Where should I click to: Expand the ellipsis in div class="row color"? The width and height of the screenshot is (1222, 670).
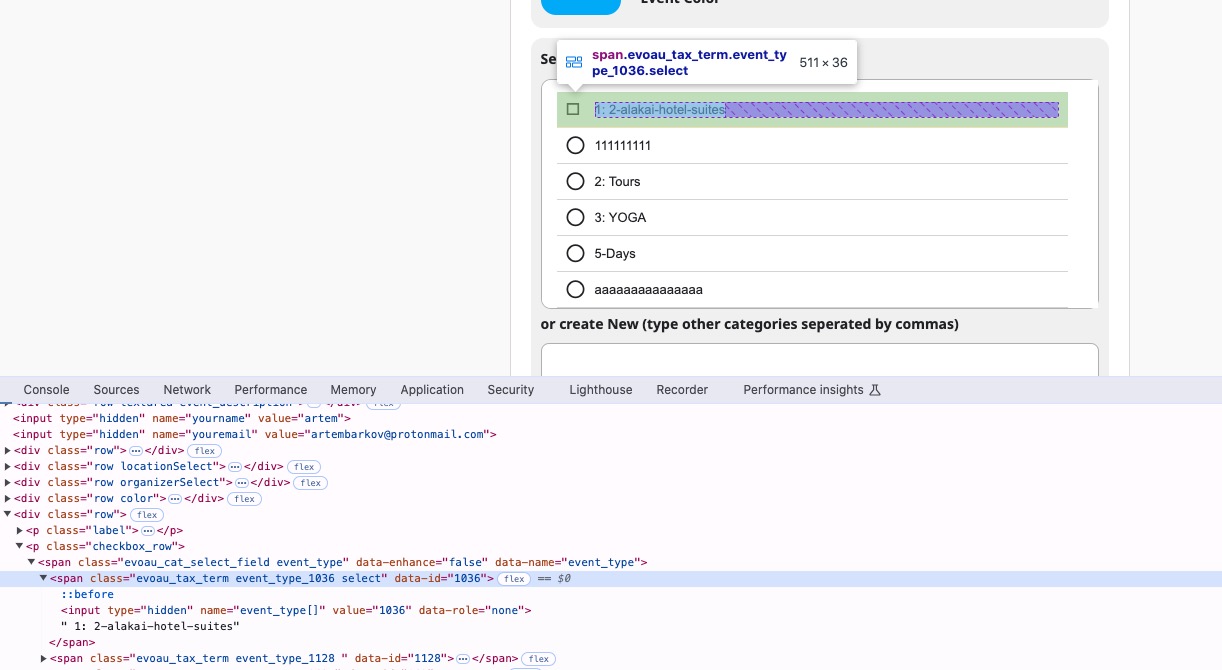[175, 499]
